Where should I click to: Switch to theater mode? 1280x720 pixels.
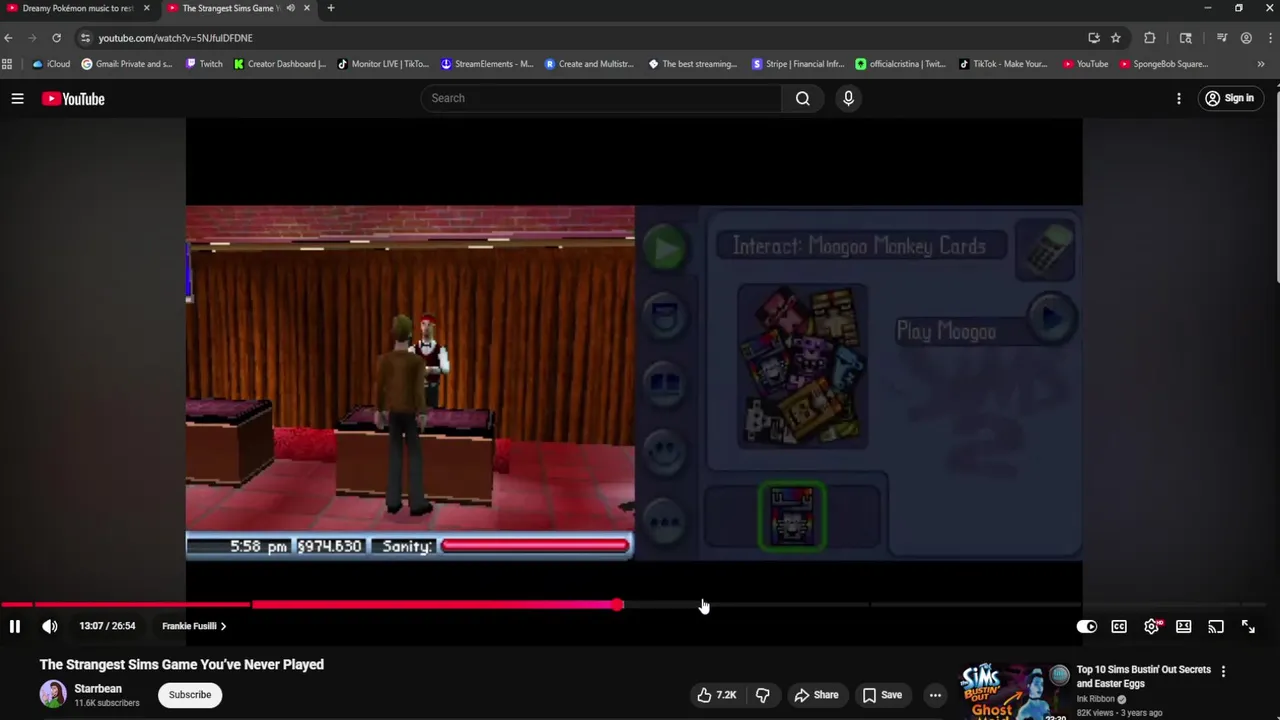click(x=1184, y=627)
